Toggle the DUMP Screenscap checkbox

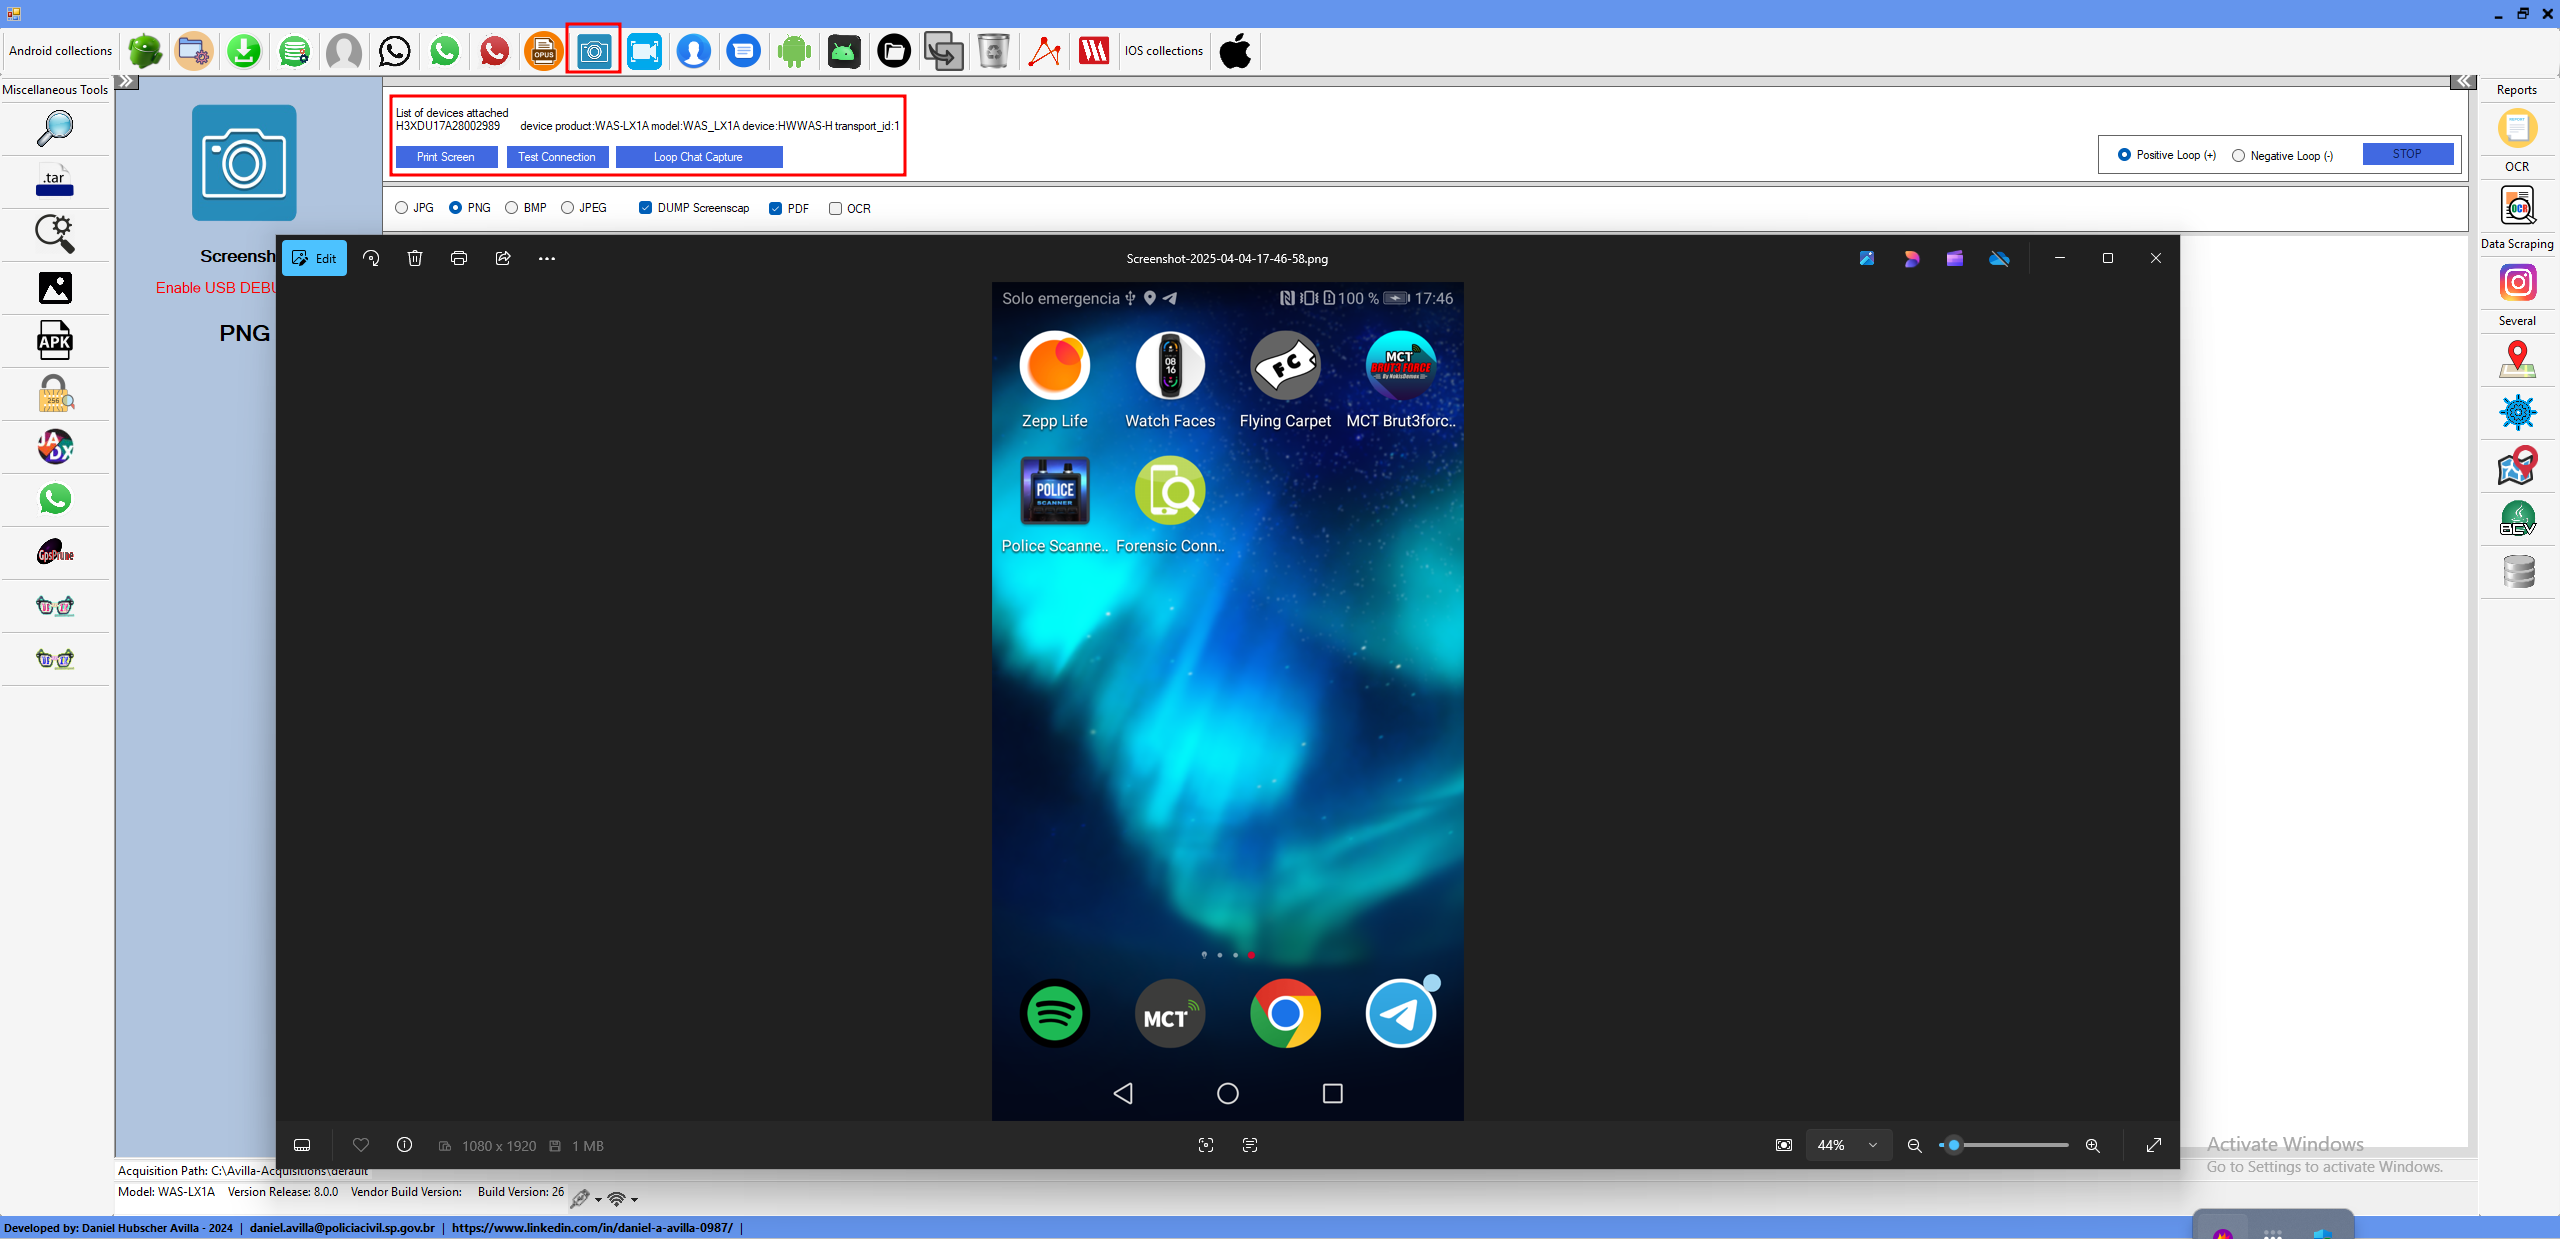point(645,208)
